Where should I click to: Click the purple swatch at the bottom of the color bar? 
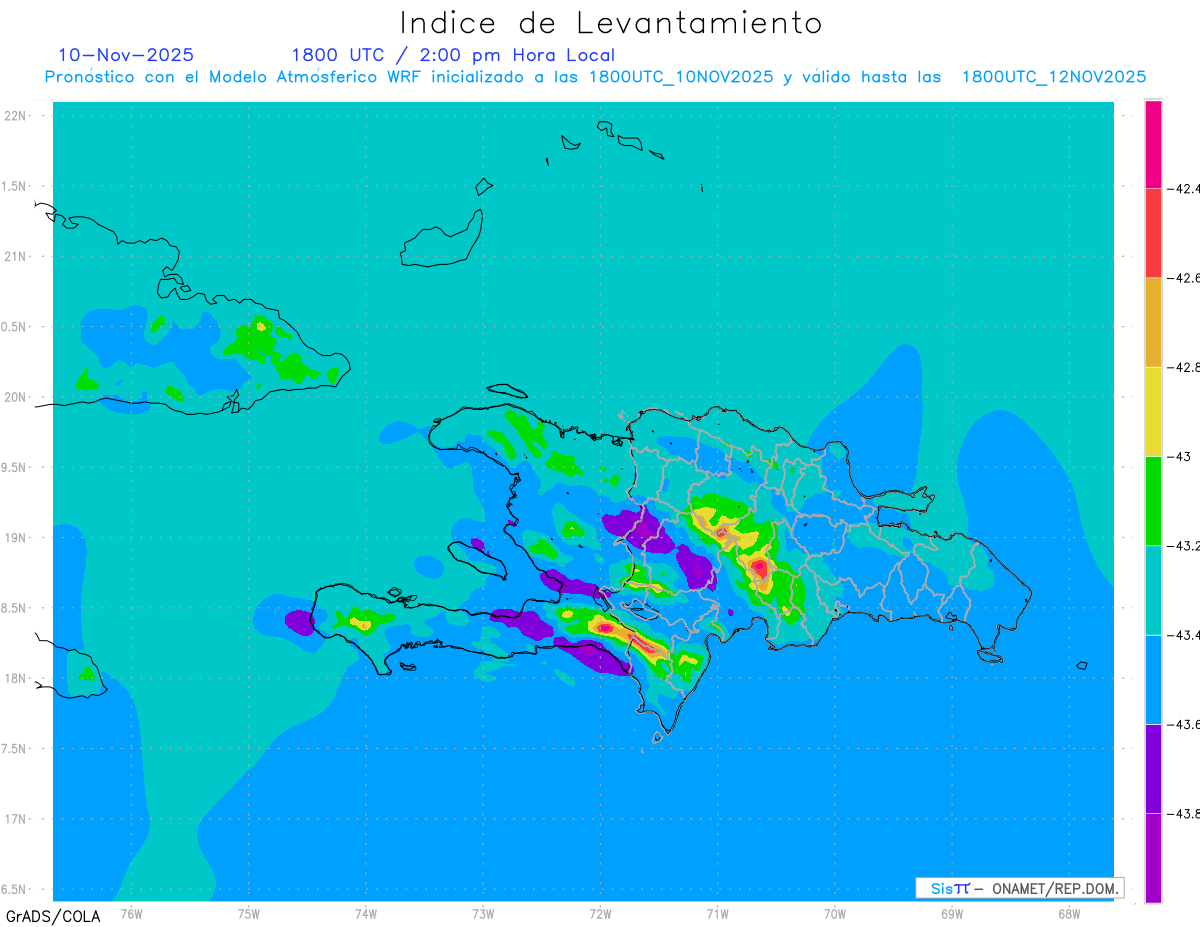(x=1153, y=858)
